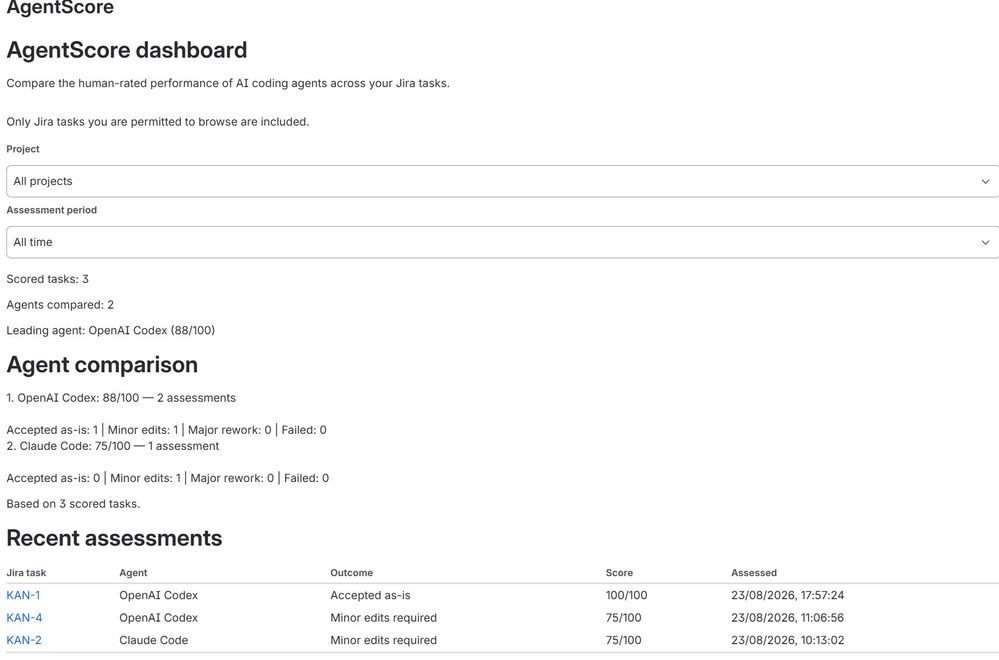The image size is (999, 660).
Task: Click the 'Accepted as-is: 1' outcome breakdown line
Action: tap(166, 430)
